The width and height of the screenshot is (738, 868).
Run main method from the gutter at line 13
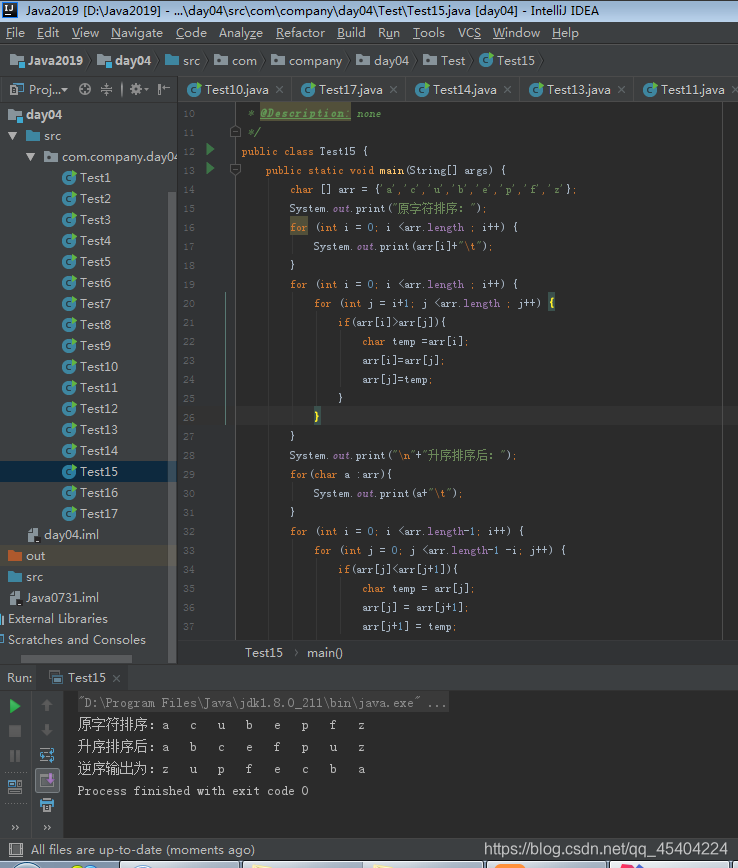tap(210, 168)
